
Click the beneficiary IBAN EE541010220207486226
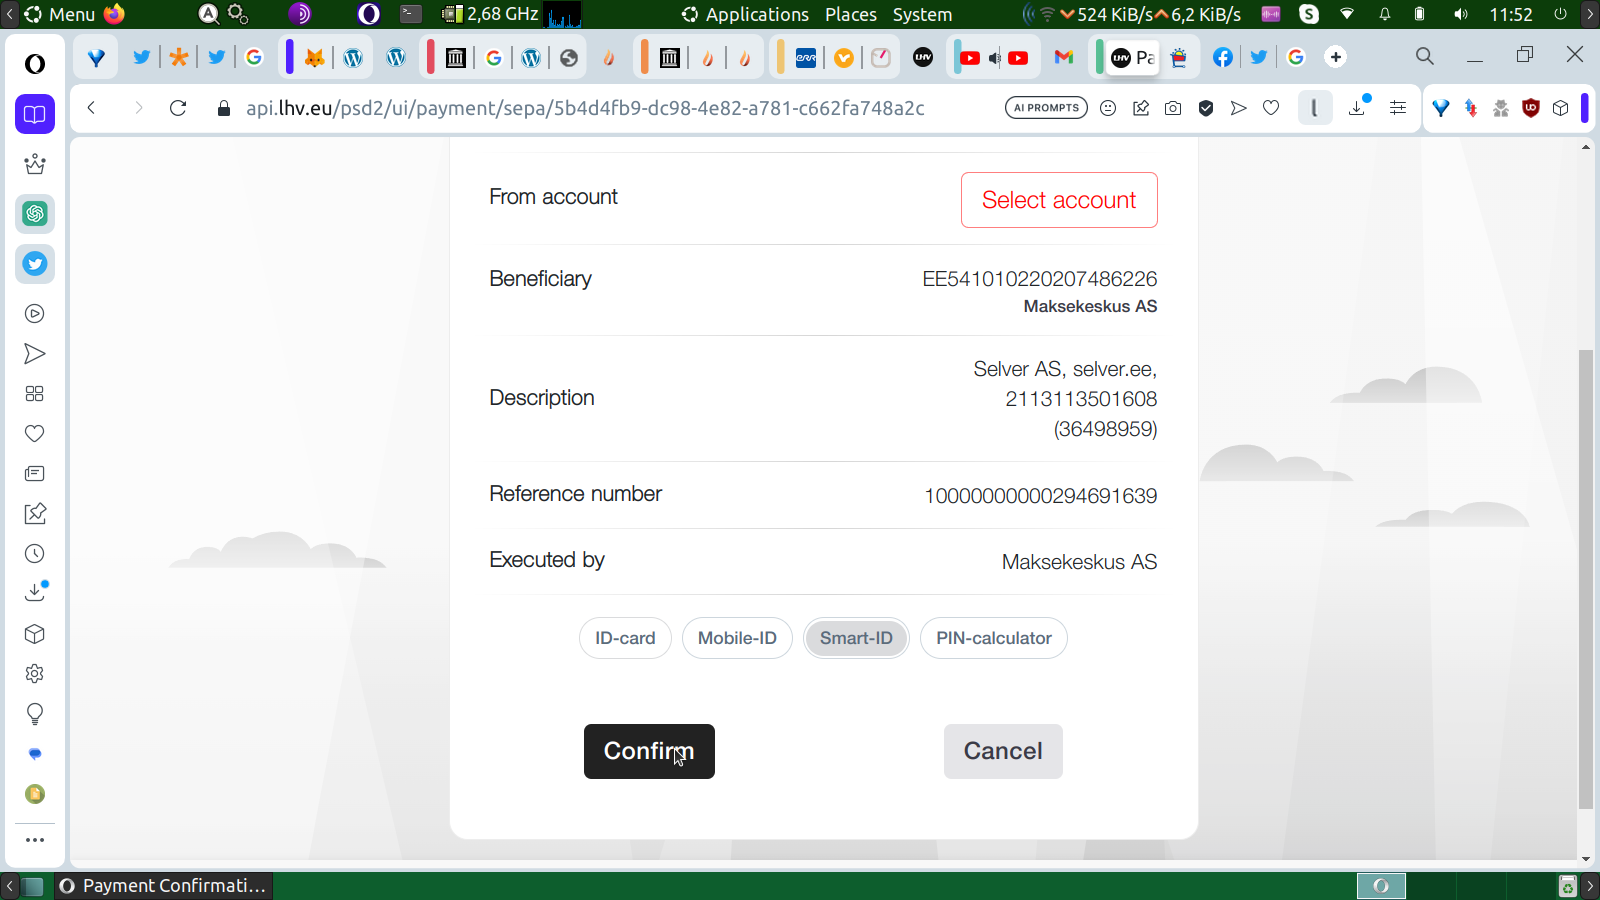(x=1039, y=279)
